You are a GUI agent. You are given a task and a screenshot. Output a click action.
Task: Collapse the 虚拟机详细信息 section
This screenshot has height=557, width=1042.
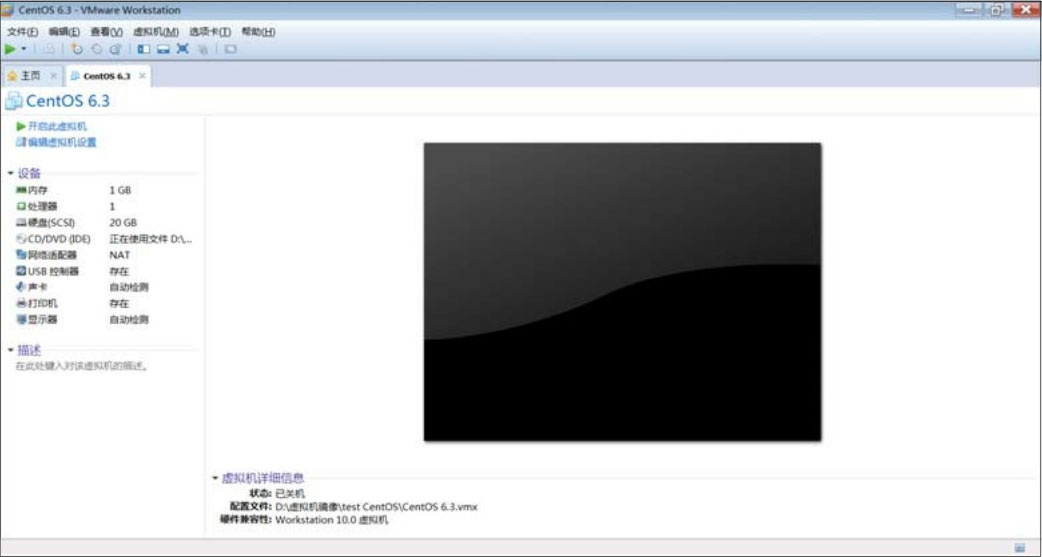point(215,478)
